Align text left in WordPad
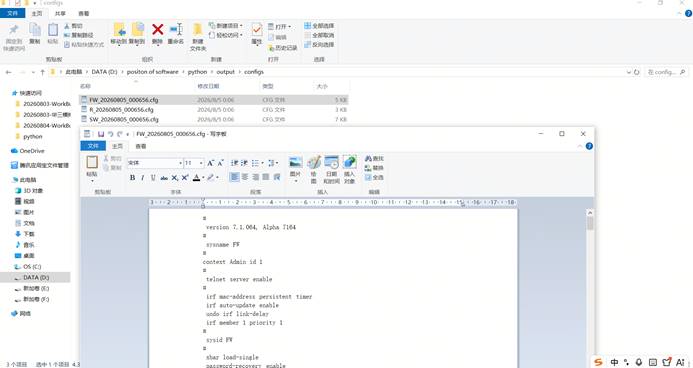This screenshot has width=693, height=368. click(234, 177)
